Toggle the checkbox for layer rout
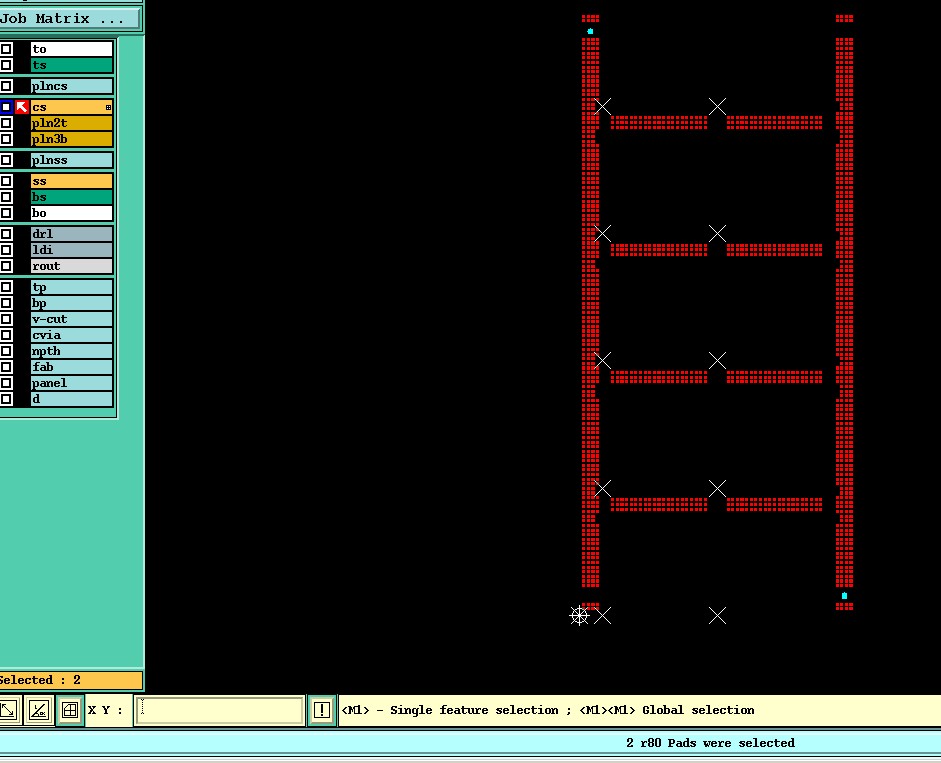This screenshot has height=763, width=941. coord(6,265)
